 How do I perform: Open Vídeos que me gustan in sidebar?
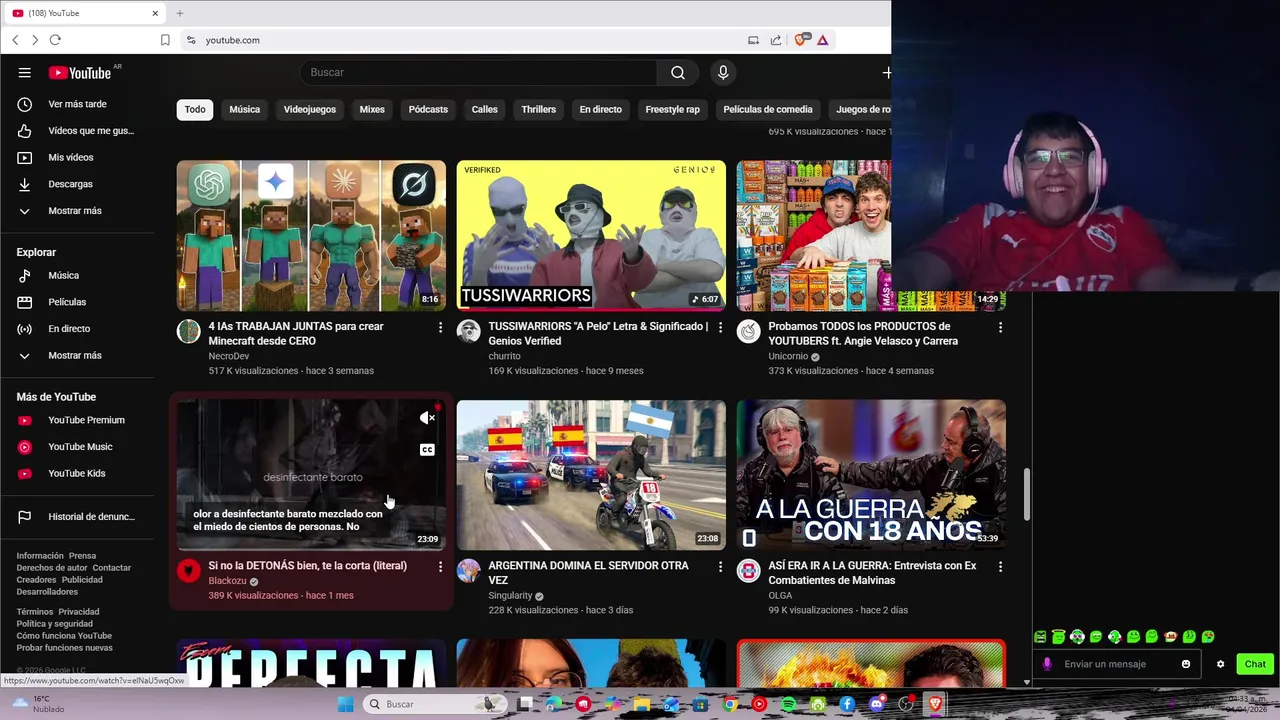pyautogui.click(x=77, y=131)
